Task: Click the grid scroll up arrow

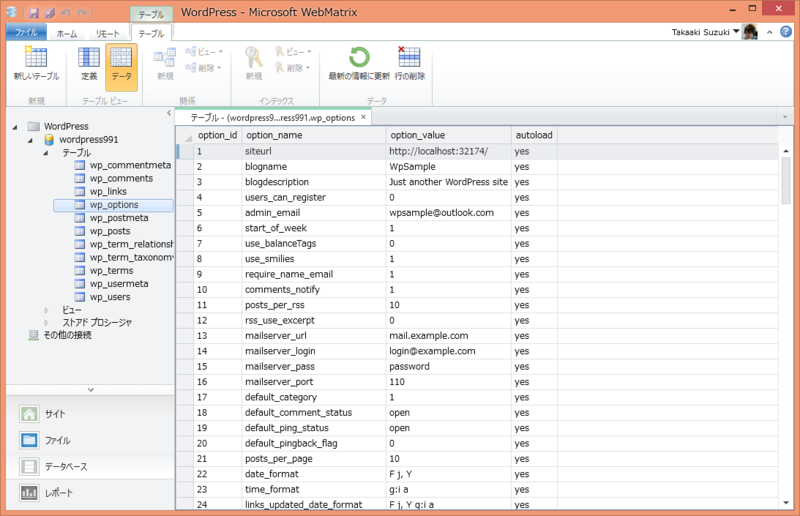Action: coord(786,151)
